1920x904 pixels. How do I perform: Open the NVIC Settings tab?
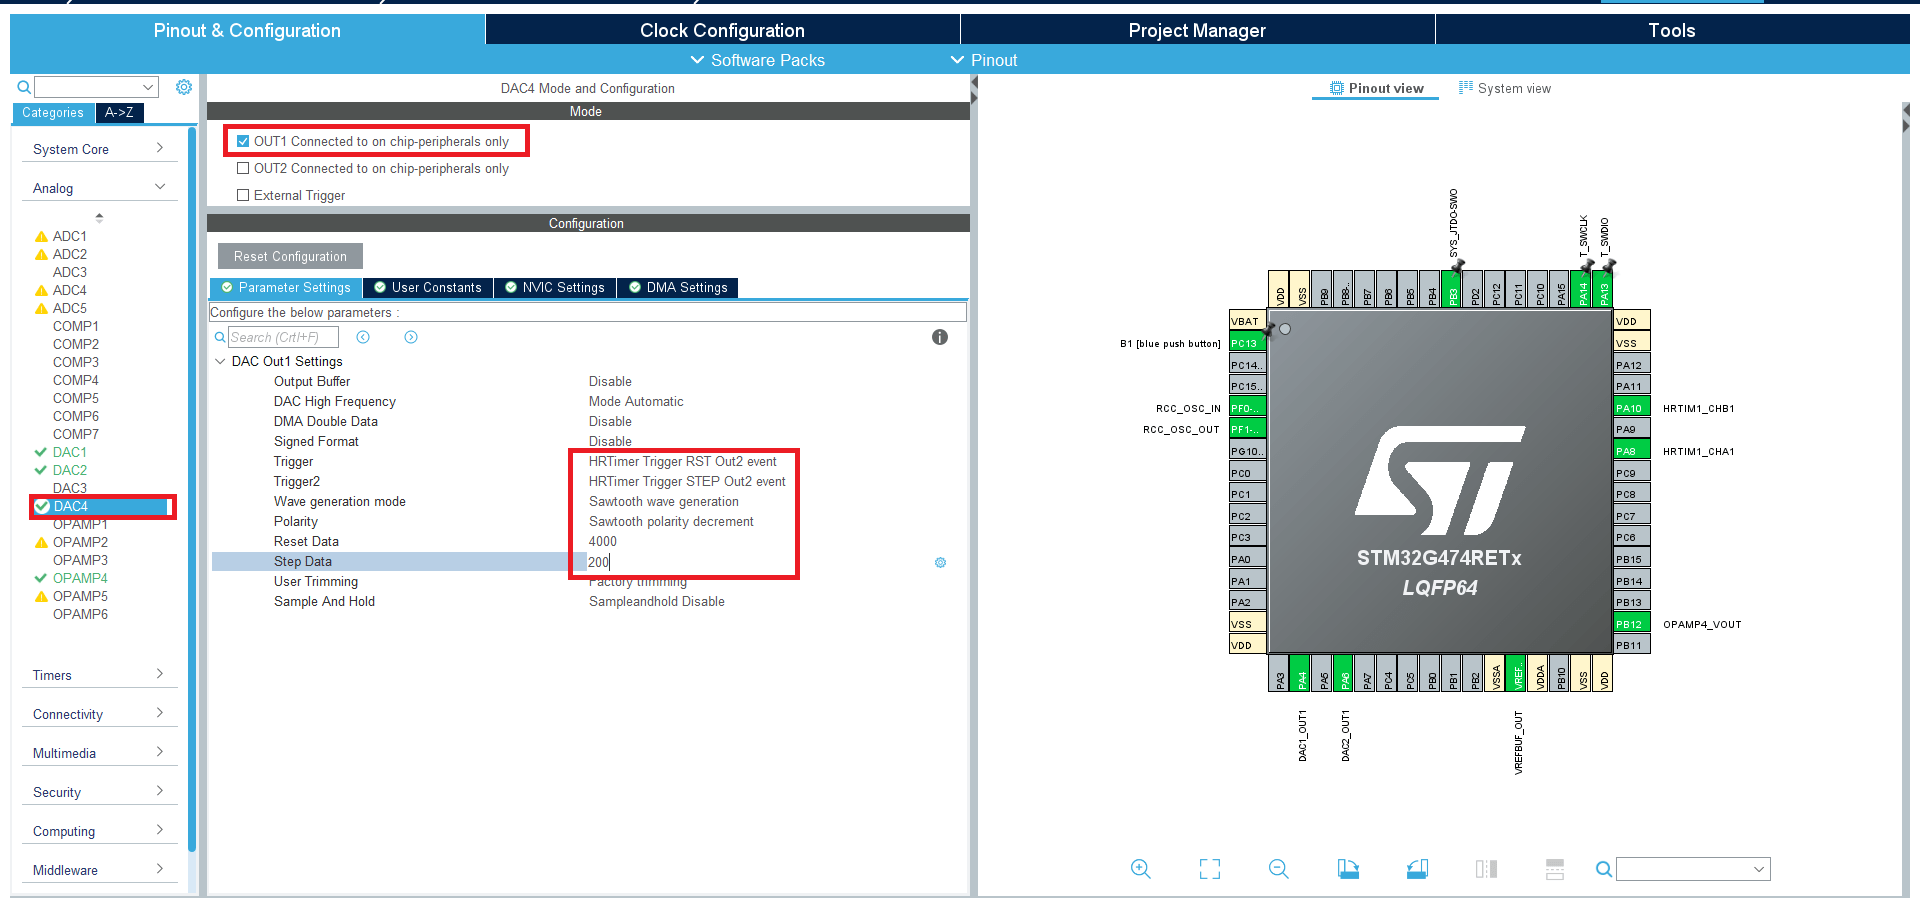[555, 288]
